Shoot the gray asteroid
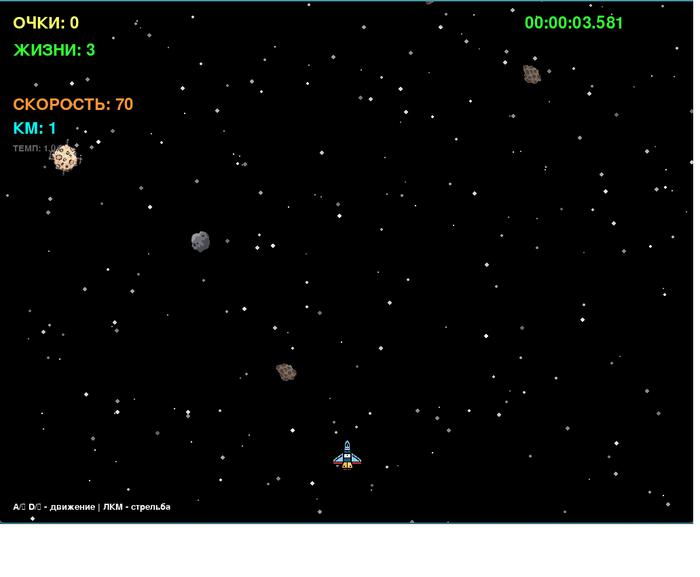700x577 pixels. click(200, 241)
